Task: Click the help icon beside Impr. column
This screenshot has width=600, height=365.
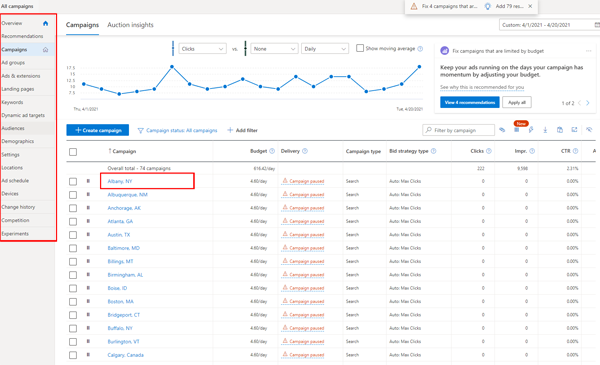Action: tap(532, 151)
